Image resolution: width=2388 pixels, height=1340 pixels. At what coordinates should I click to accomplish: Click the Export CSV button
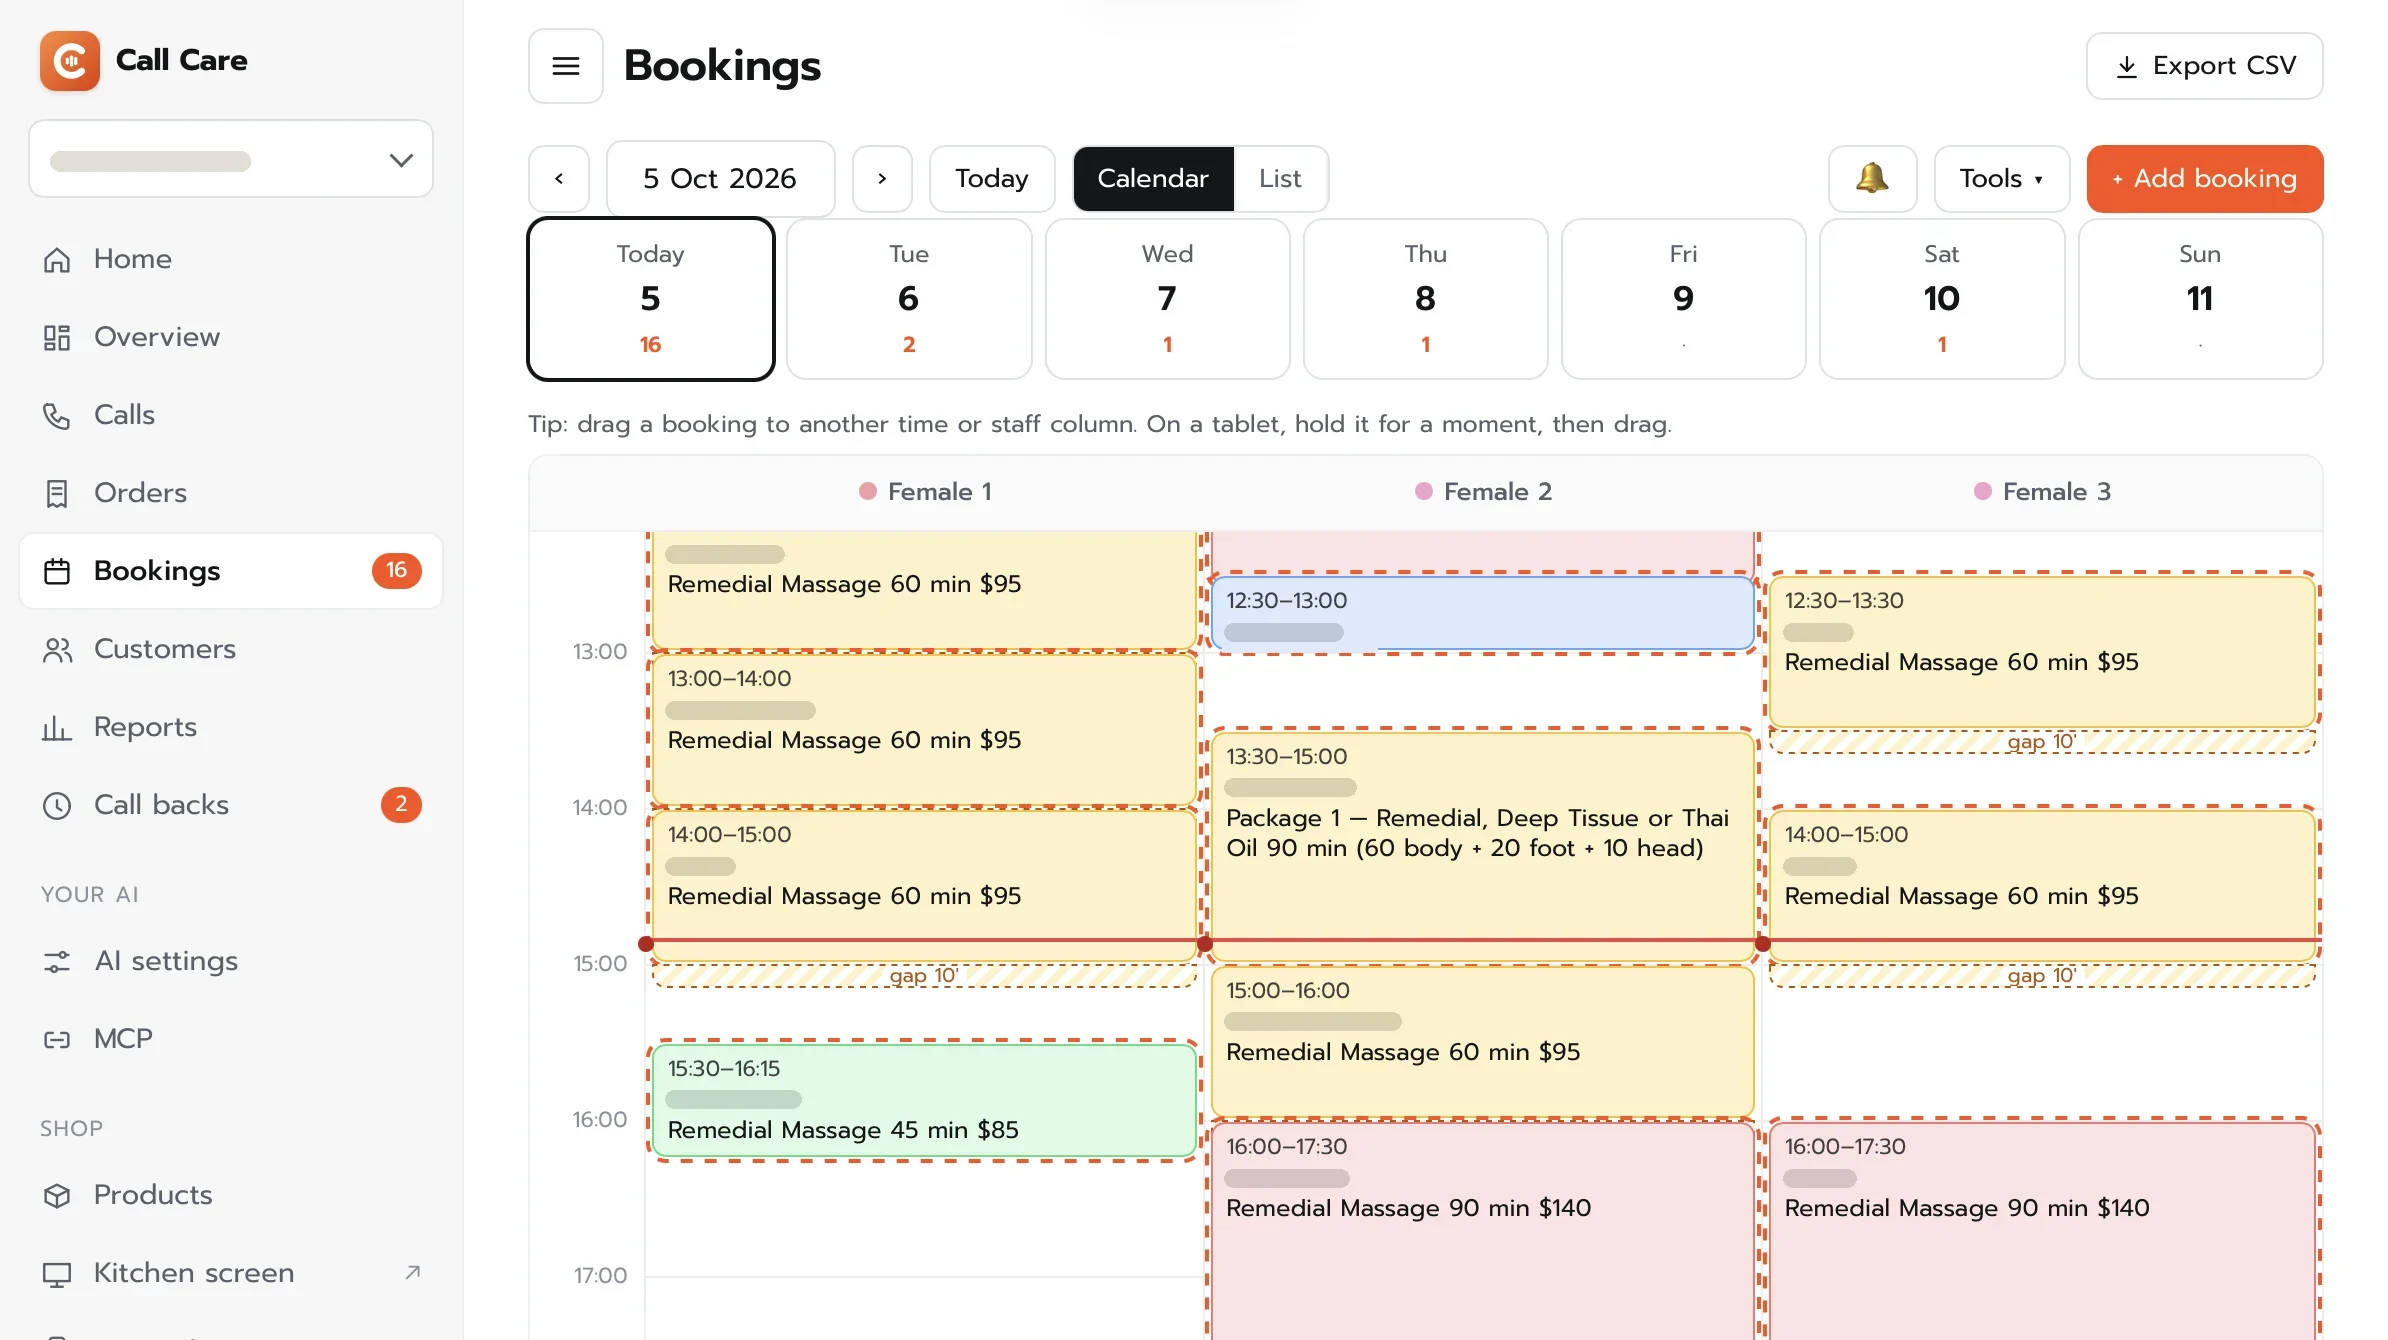[2204, 66]
